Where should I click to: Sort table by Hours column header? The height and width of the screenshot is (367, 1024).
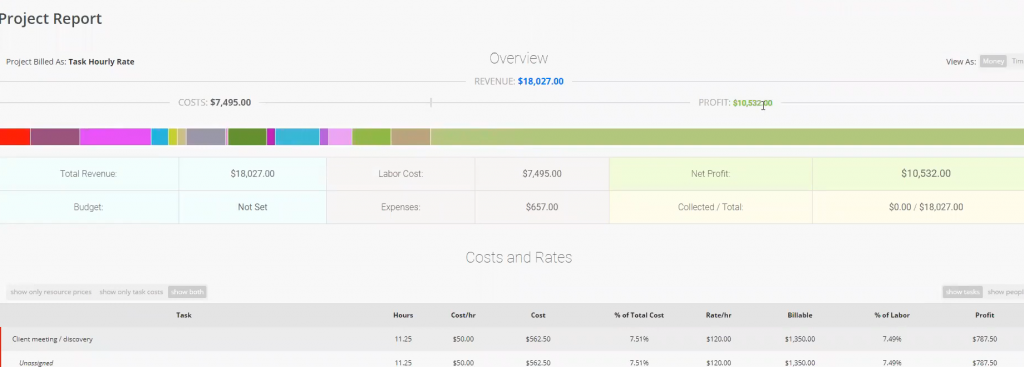[x=403, y=315]
